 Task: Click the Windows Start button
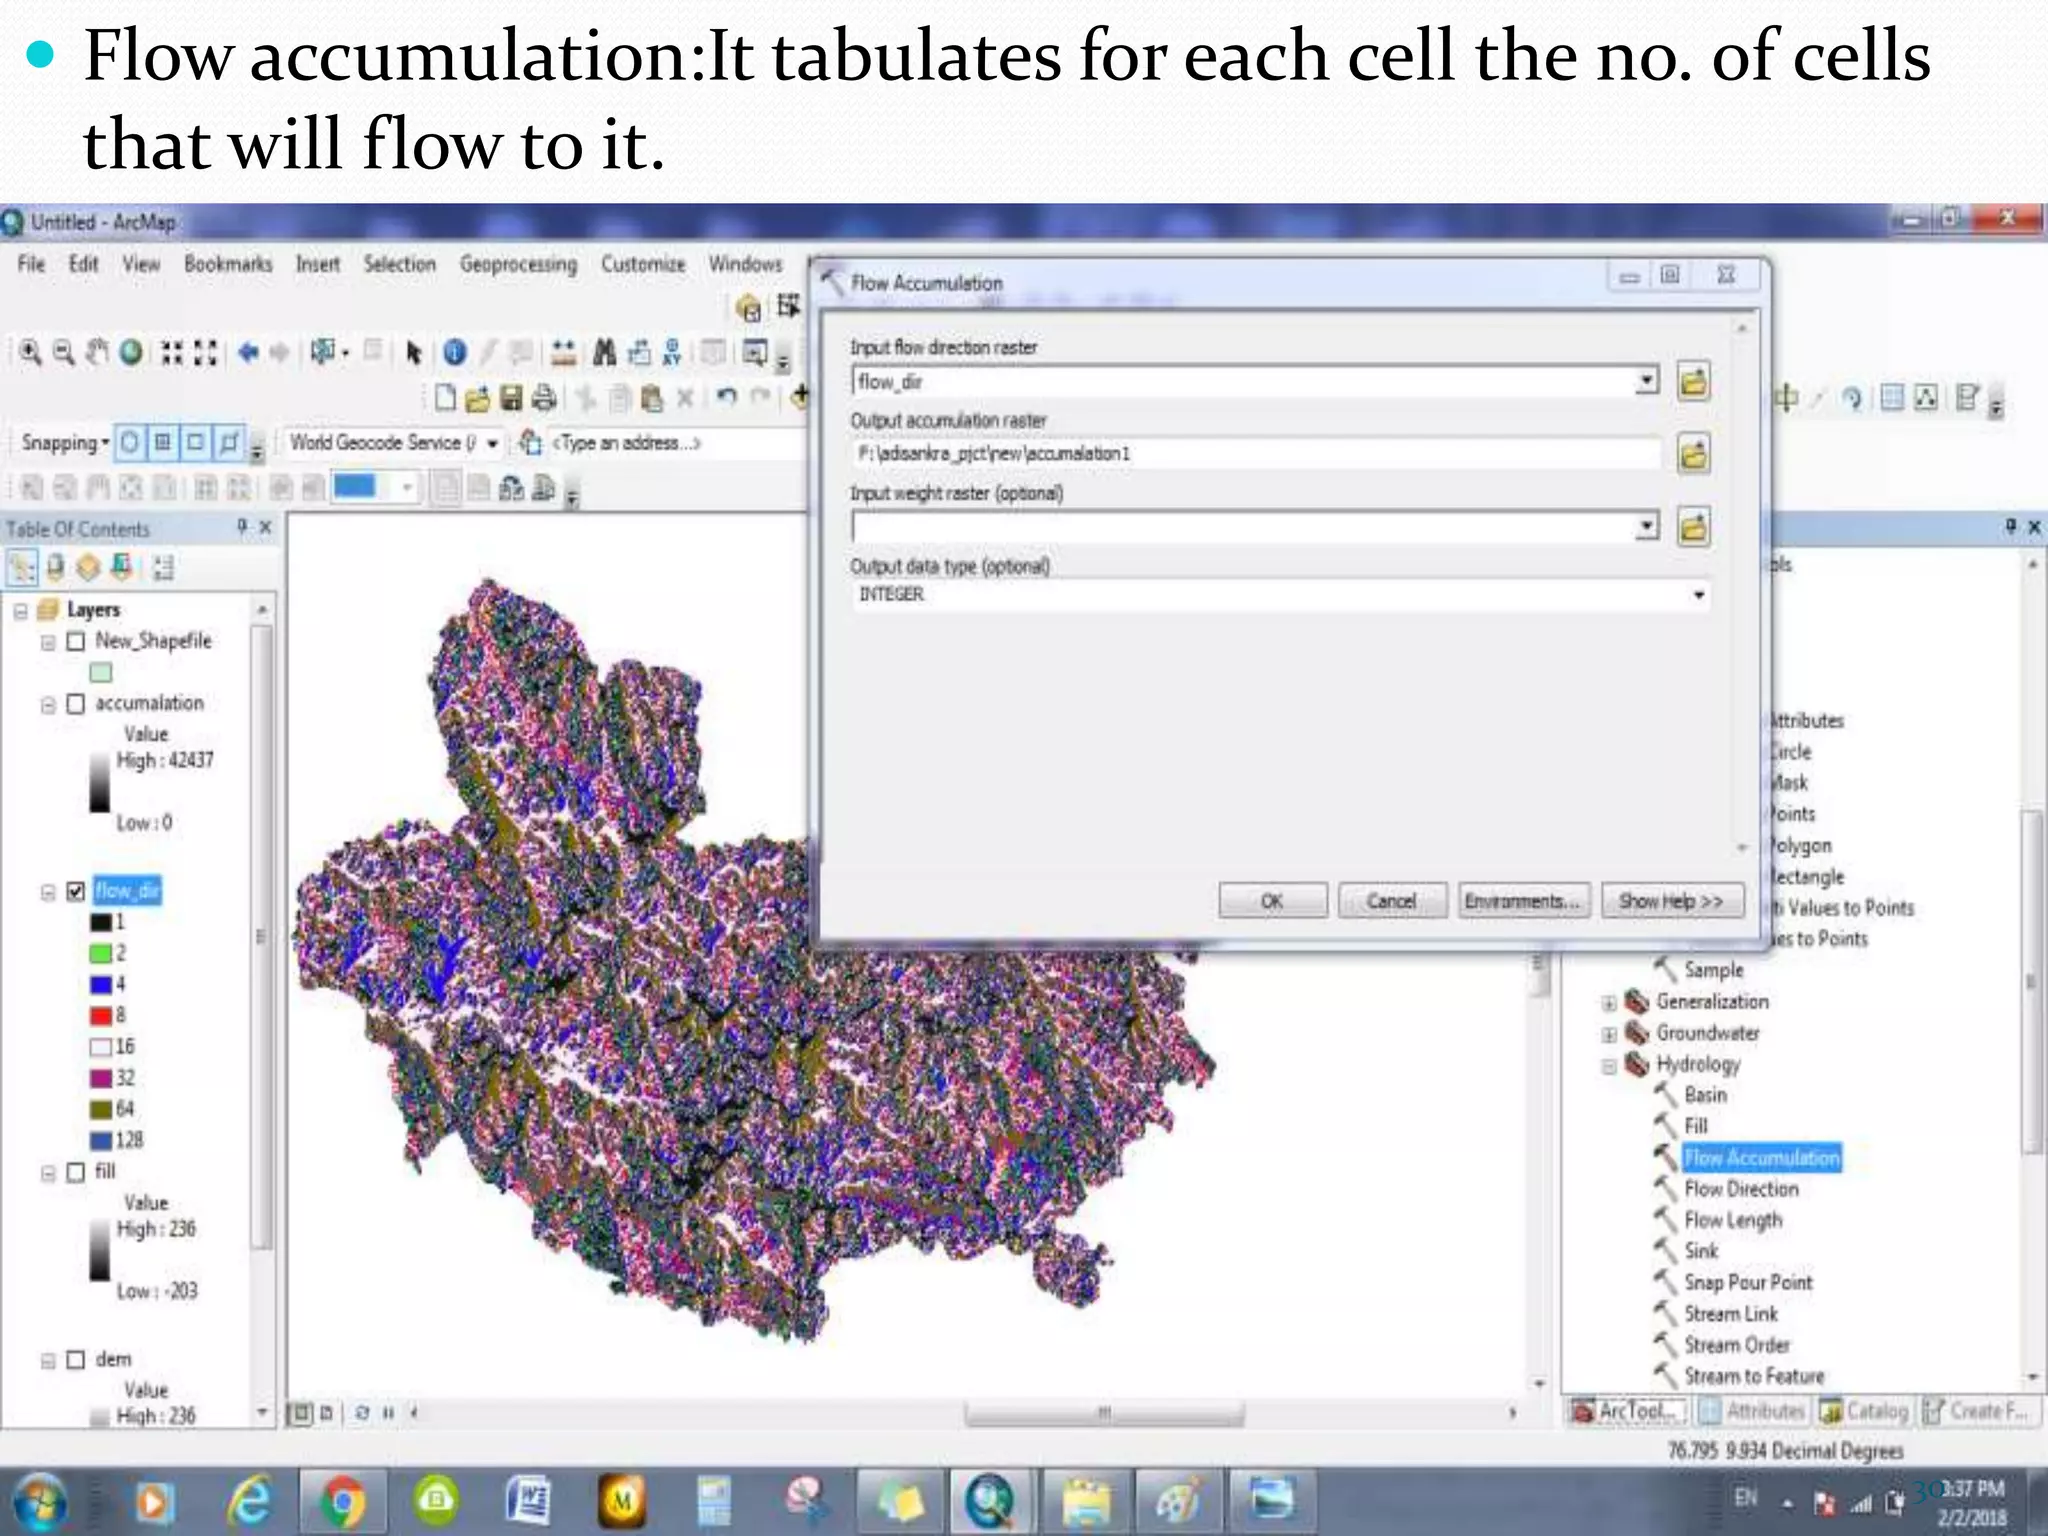pyautogui.click(x=40, y=1502)
